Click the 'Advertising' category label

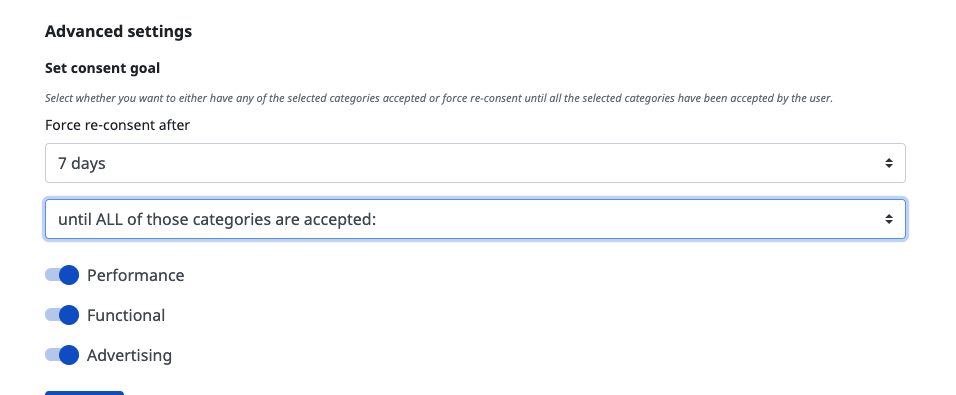[129, 355]
